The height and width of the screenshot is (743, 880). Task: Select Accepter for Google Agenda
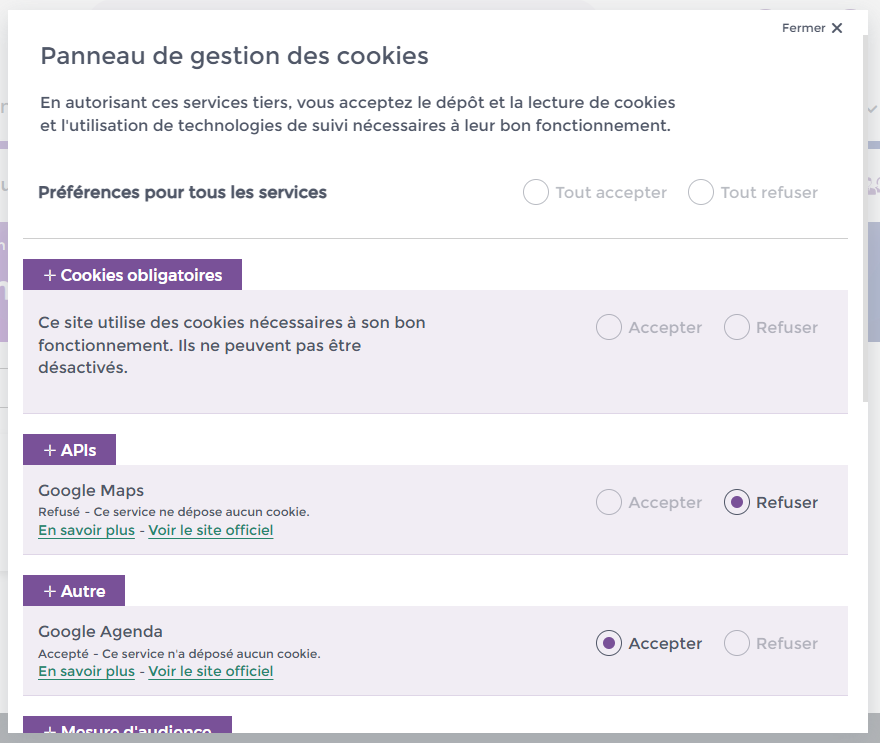click(608, 643)
